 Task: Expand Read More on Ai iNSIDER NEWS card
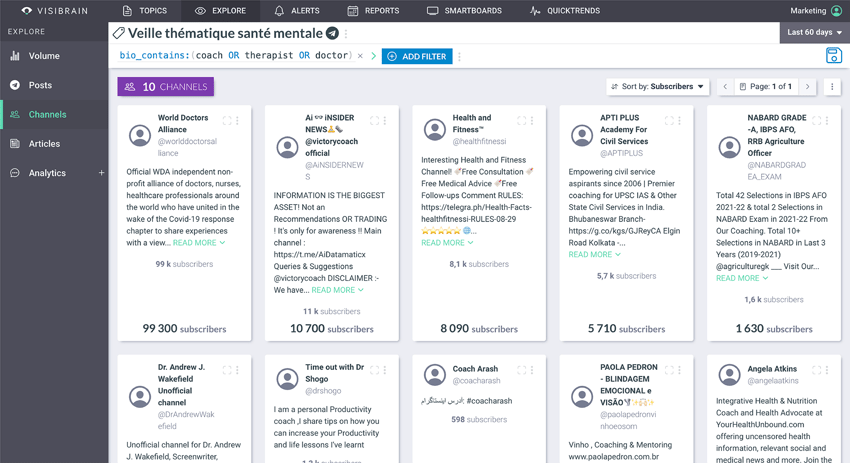pos(337,290)
